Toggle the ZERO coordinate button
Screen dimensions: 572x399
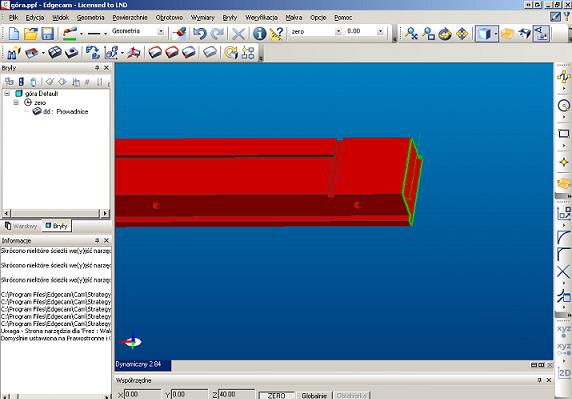pyautogui.click(x=276, y=395)
